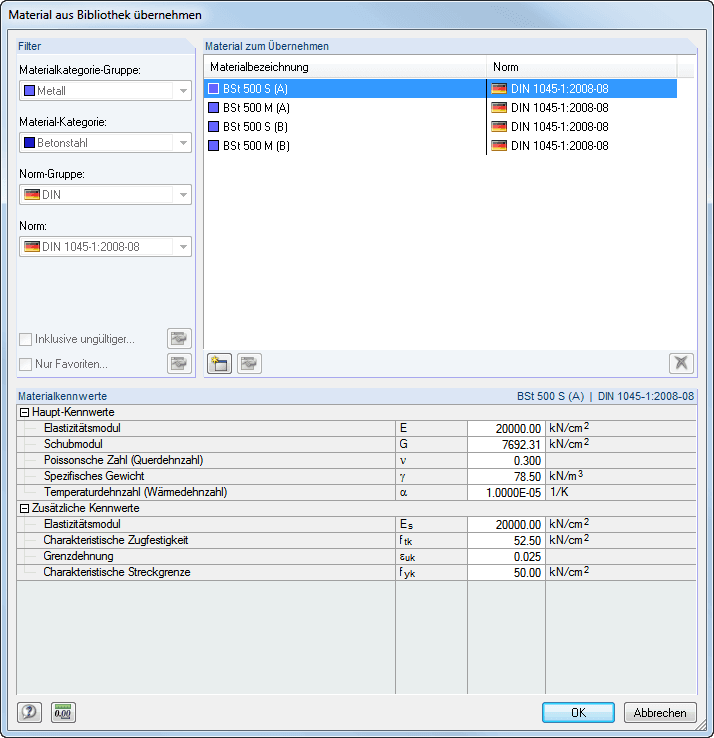Sort by Materialbezeichnung column header
The height and width of the screenshot is (738, 714).
[x=345, y=67]
